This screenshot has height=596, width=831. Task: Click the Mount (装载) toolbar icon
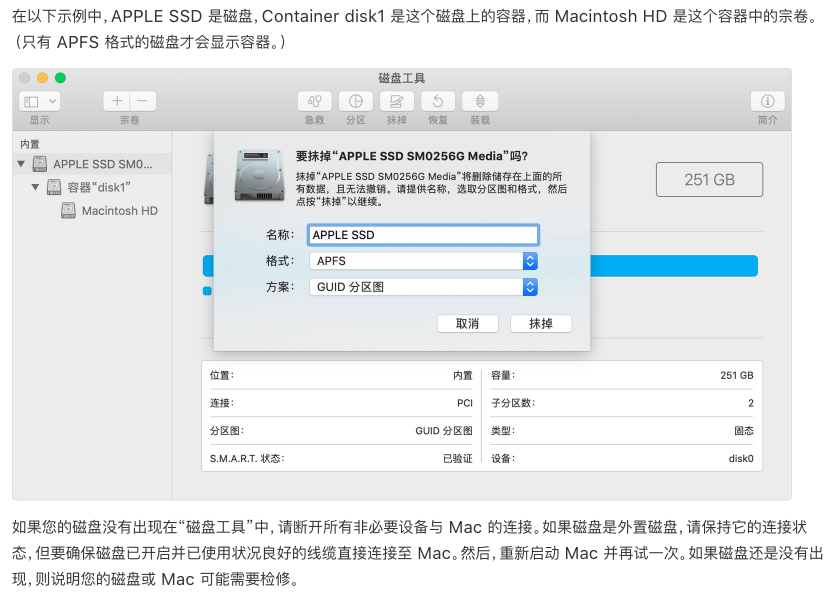click(480, 101)
